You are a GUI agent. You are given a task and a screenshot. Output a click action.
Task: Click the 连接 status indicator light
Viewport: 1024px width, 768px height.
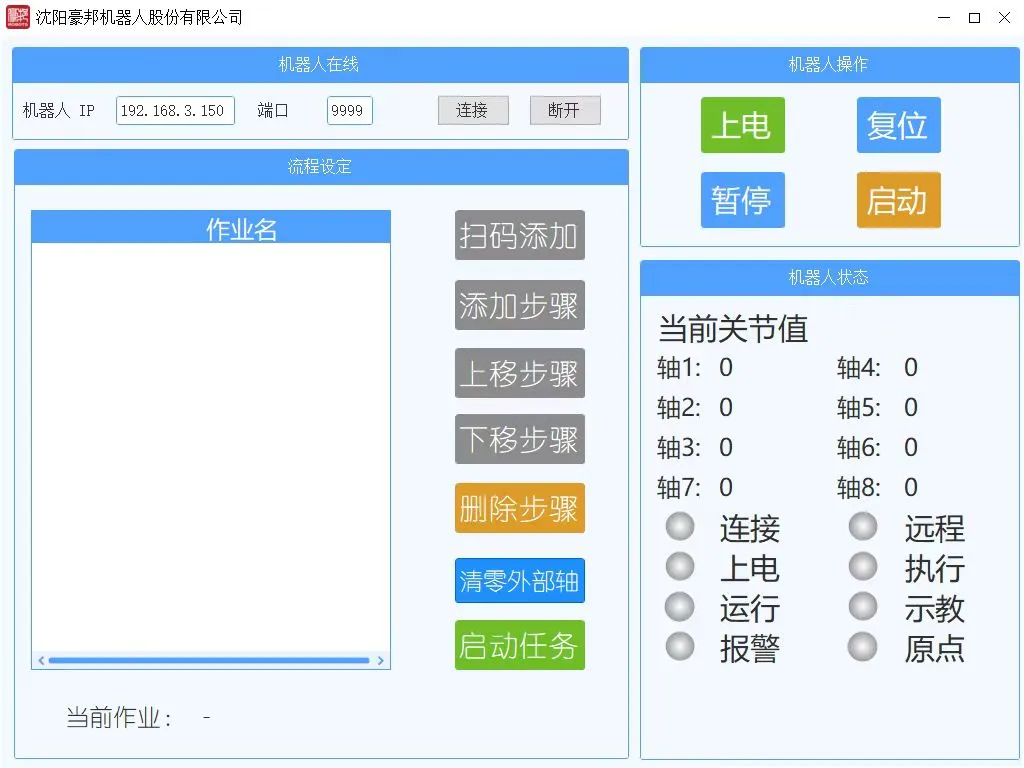click(680, 526)
